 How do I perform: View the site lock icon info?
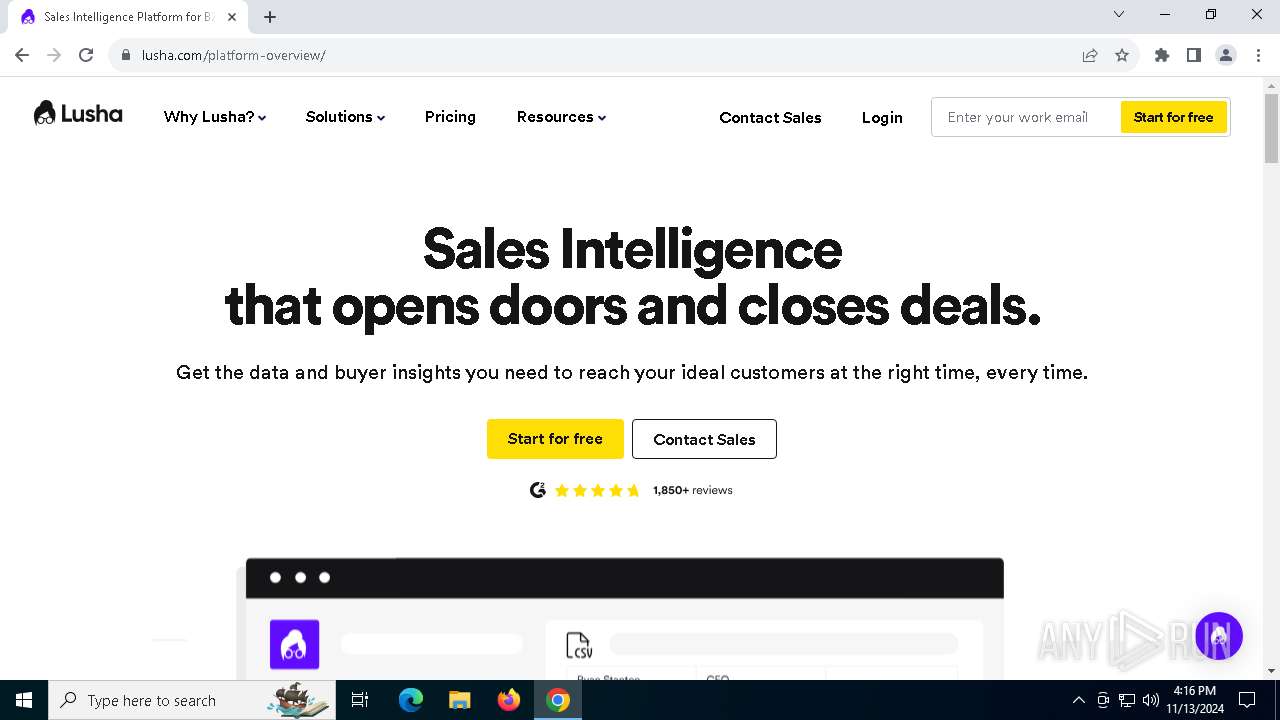tap(126, 55)
